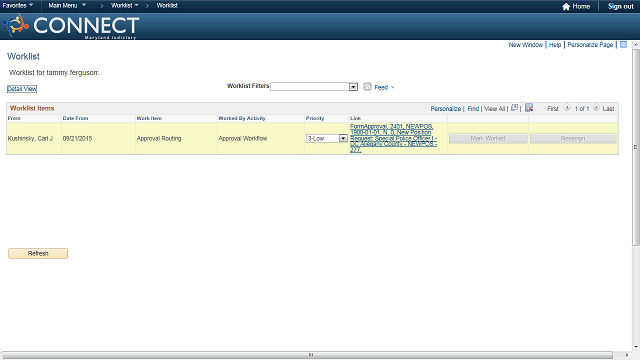Image resolution: width=640 pixels, height=360 pixels.
Task: Sort by Work Item column header
Action: pos(149,118)
